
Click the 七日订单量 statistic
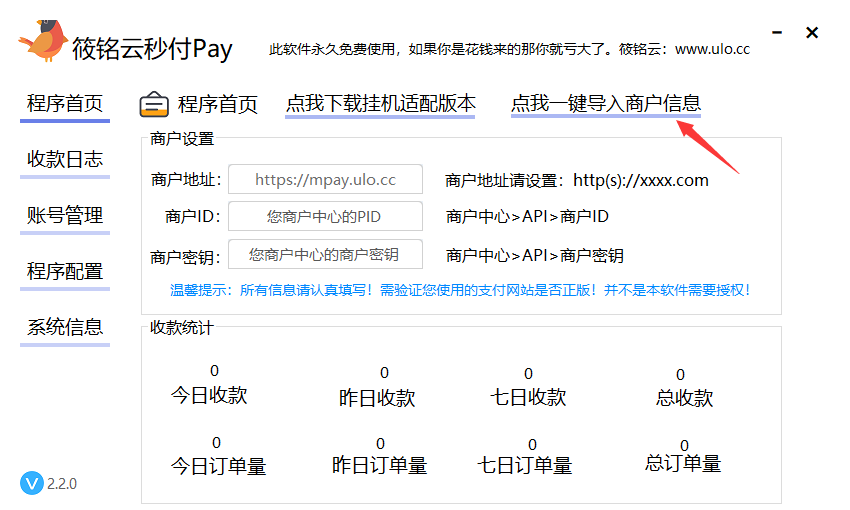[x=525, y=457]
